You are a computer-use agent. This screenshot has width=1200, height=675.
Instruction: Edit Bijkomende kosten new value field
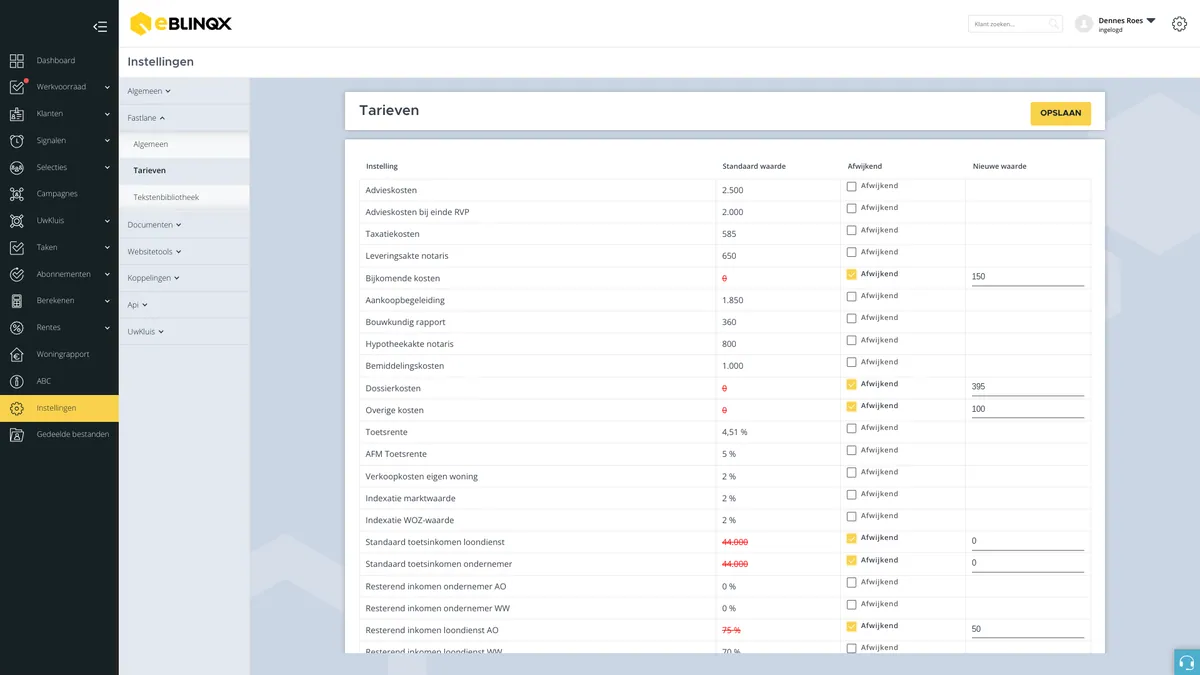click(1028, 277)
